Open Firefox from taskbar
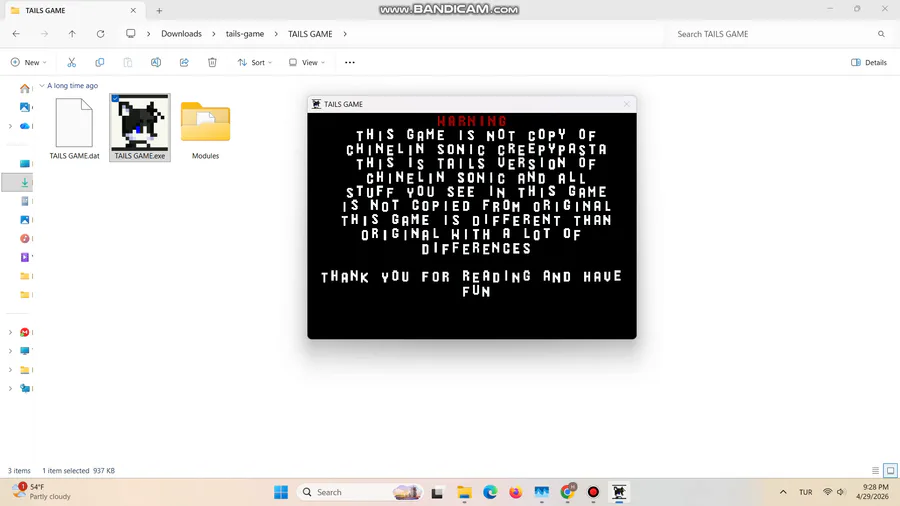 click(515, 492)
